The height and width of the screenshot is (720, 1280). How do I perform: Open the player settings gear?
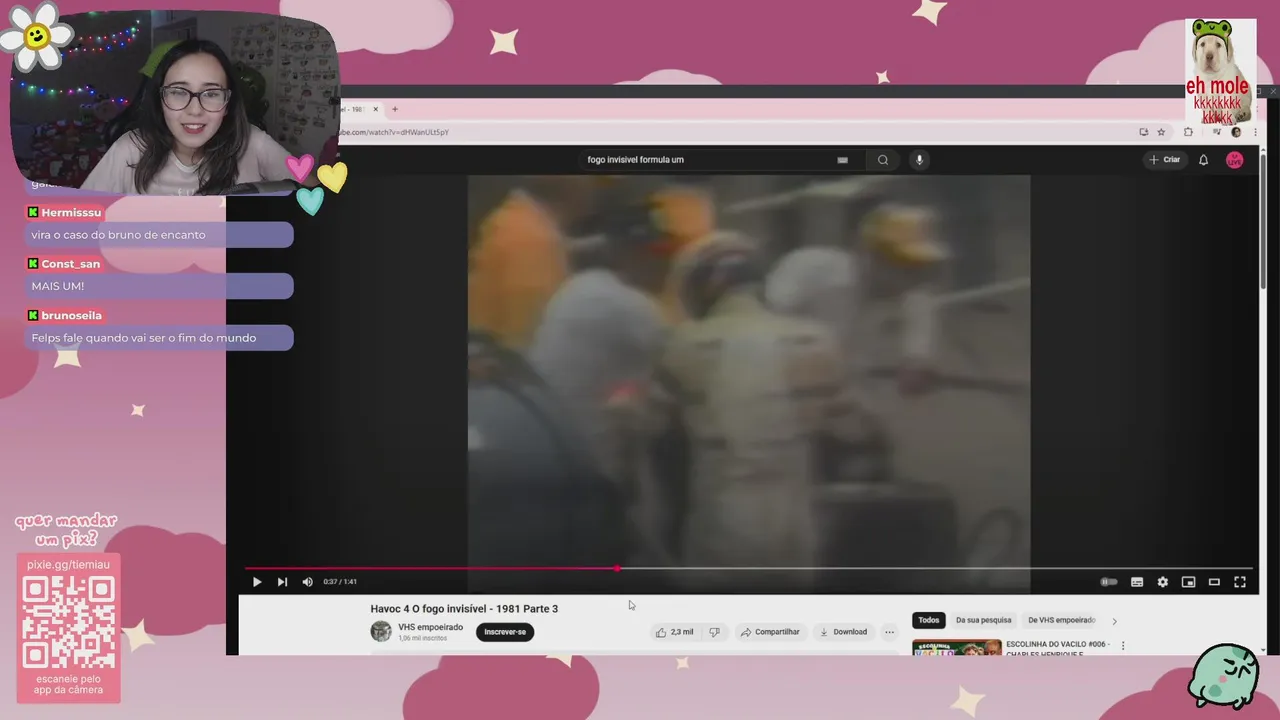tap(1162, 582)
